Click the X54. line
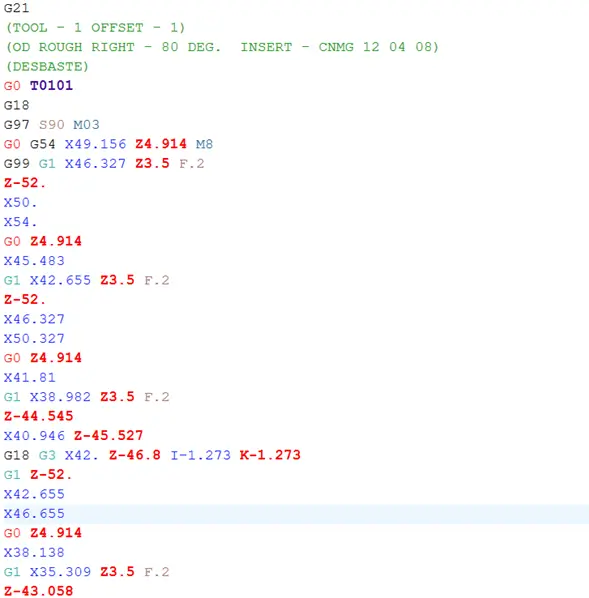The image size is (589, 598). (x=21, y=222)
